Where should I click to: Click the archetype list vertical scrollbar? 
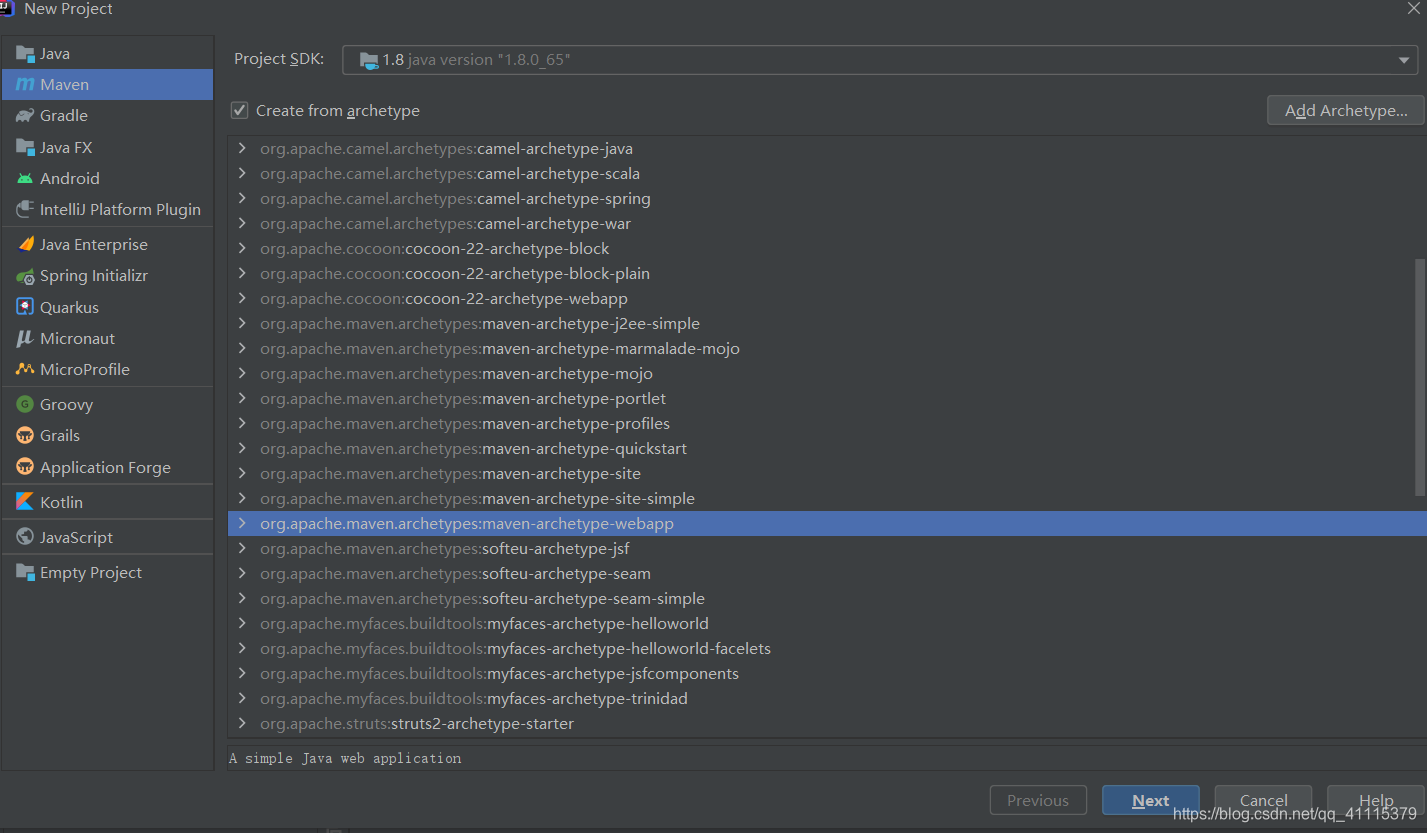(1420, 376)
